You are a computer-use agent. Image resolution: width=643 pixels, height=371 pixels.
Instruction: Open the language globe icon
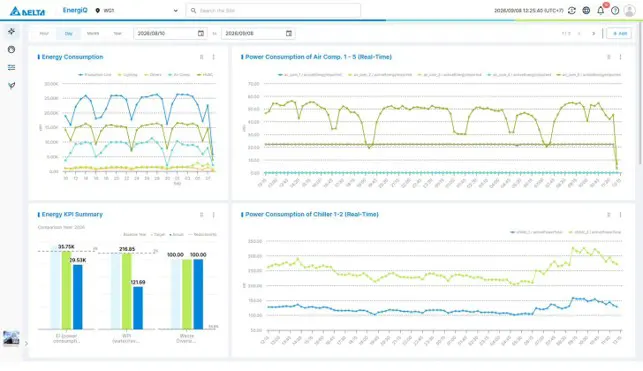click(x=586, y=11)
